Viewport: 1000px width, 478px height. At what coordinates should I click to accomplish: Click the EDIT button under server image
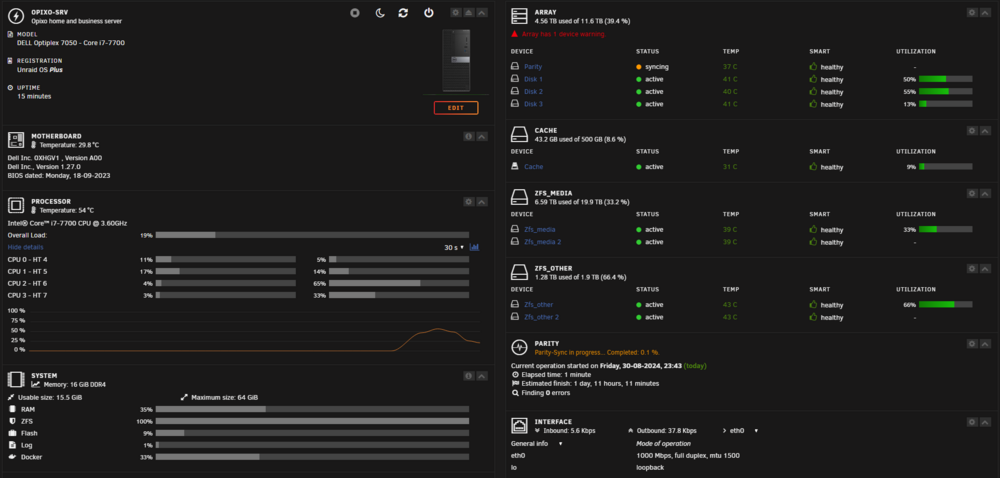click(456, 108)
